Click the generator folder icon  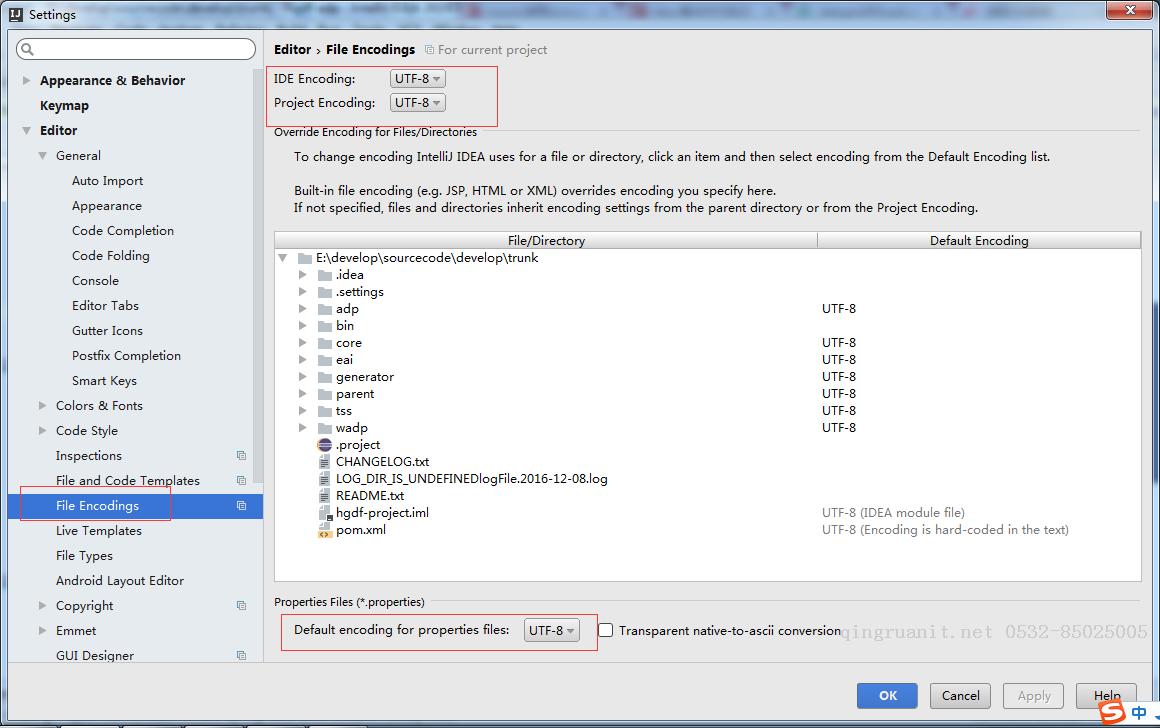pos(325,377)
